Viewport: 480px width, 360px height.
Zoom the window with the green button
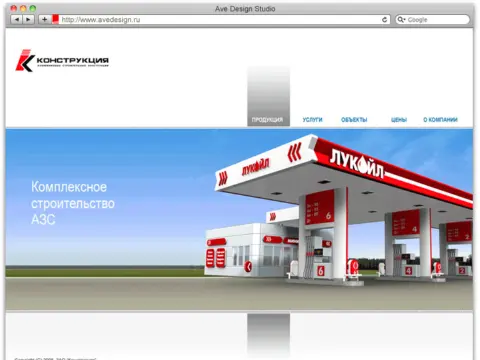(x=33, y=8)
